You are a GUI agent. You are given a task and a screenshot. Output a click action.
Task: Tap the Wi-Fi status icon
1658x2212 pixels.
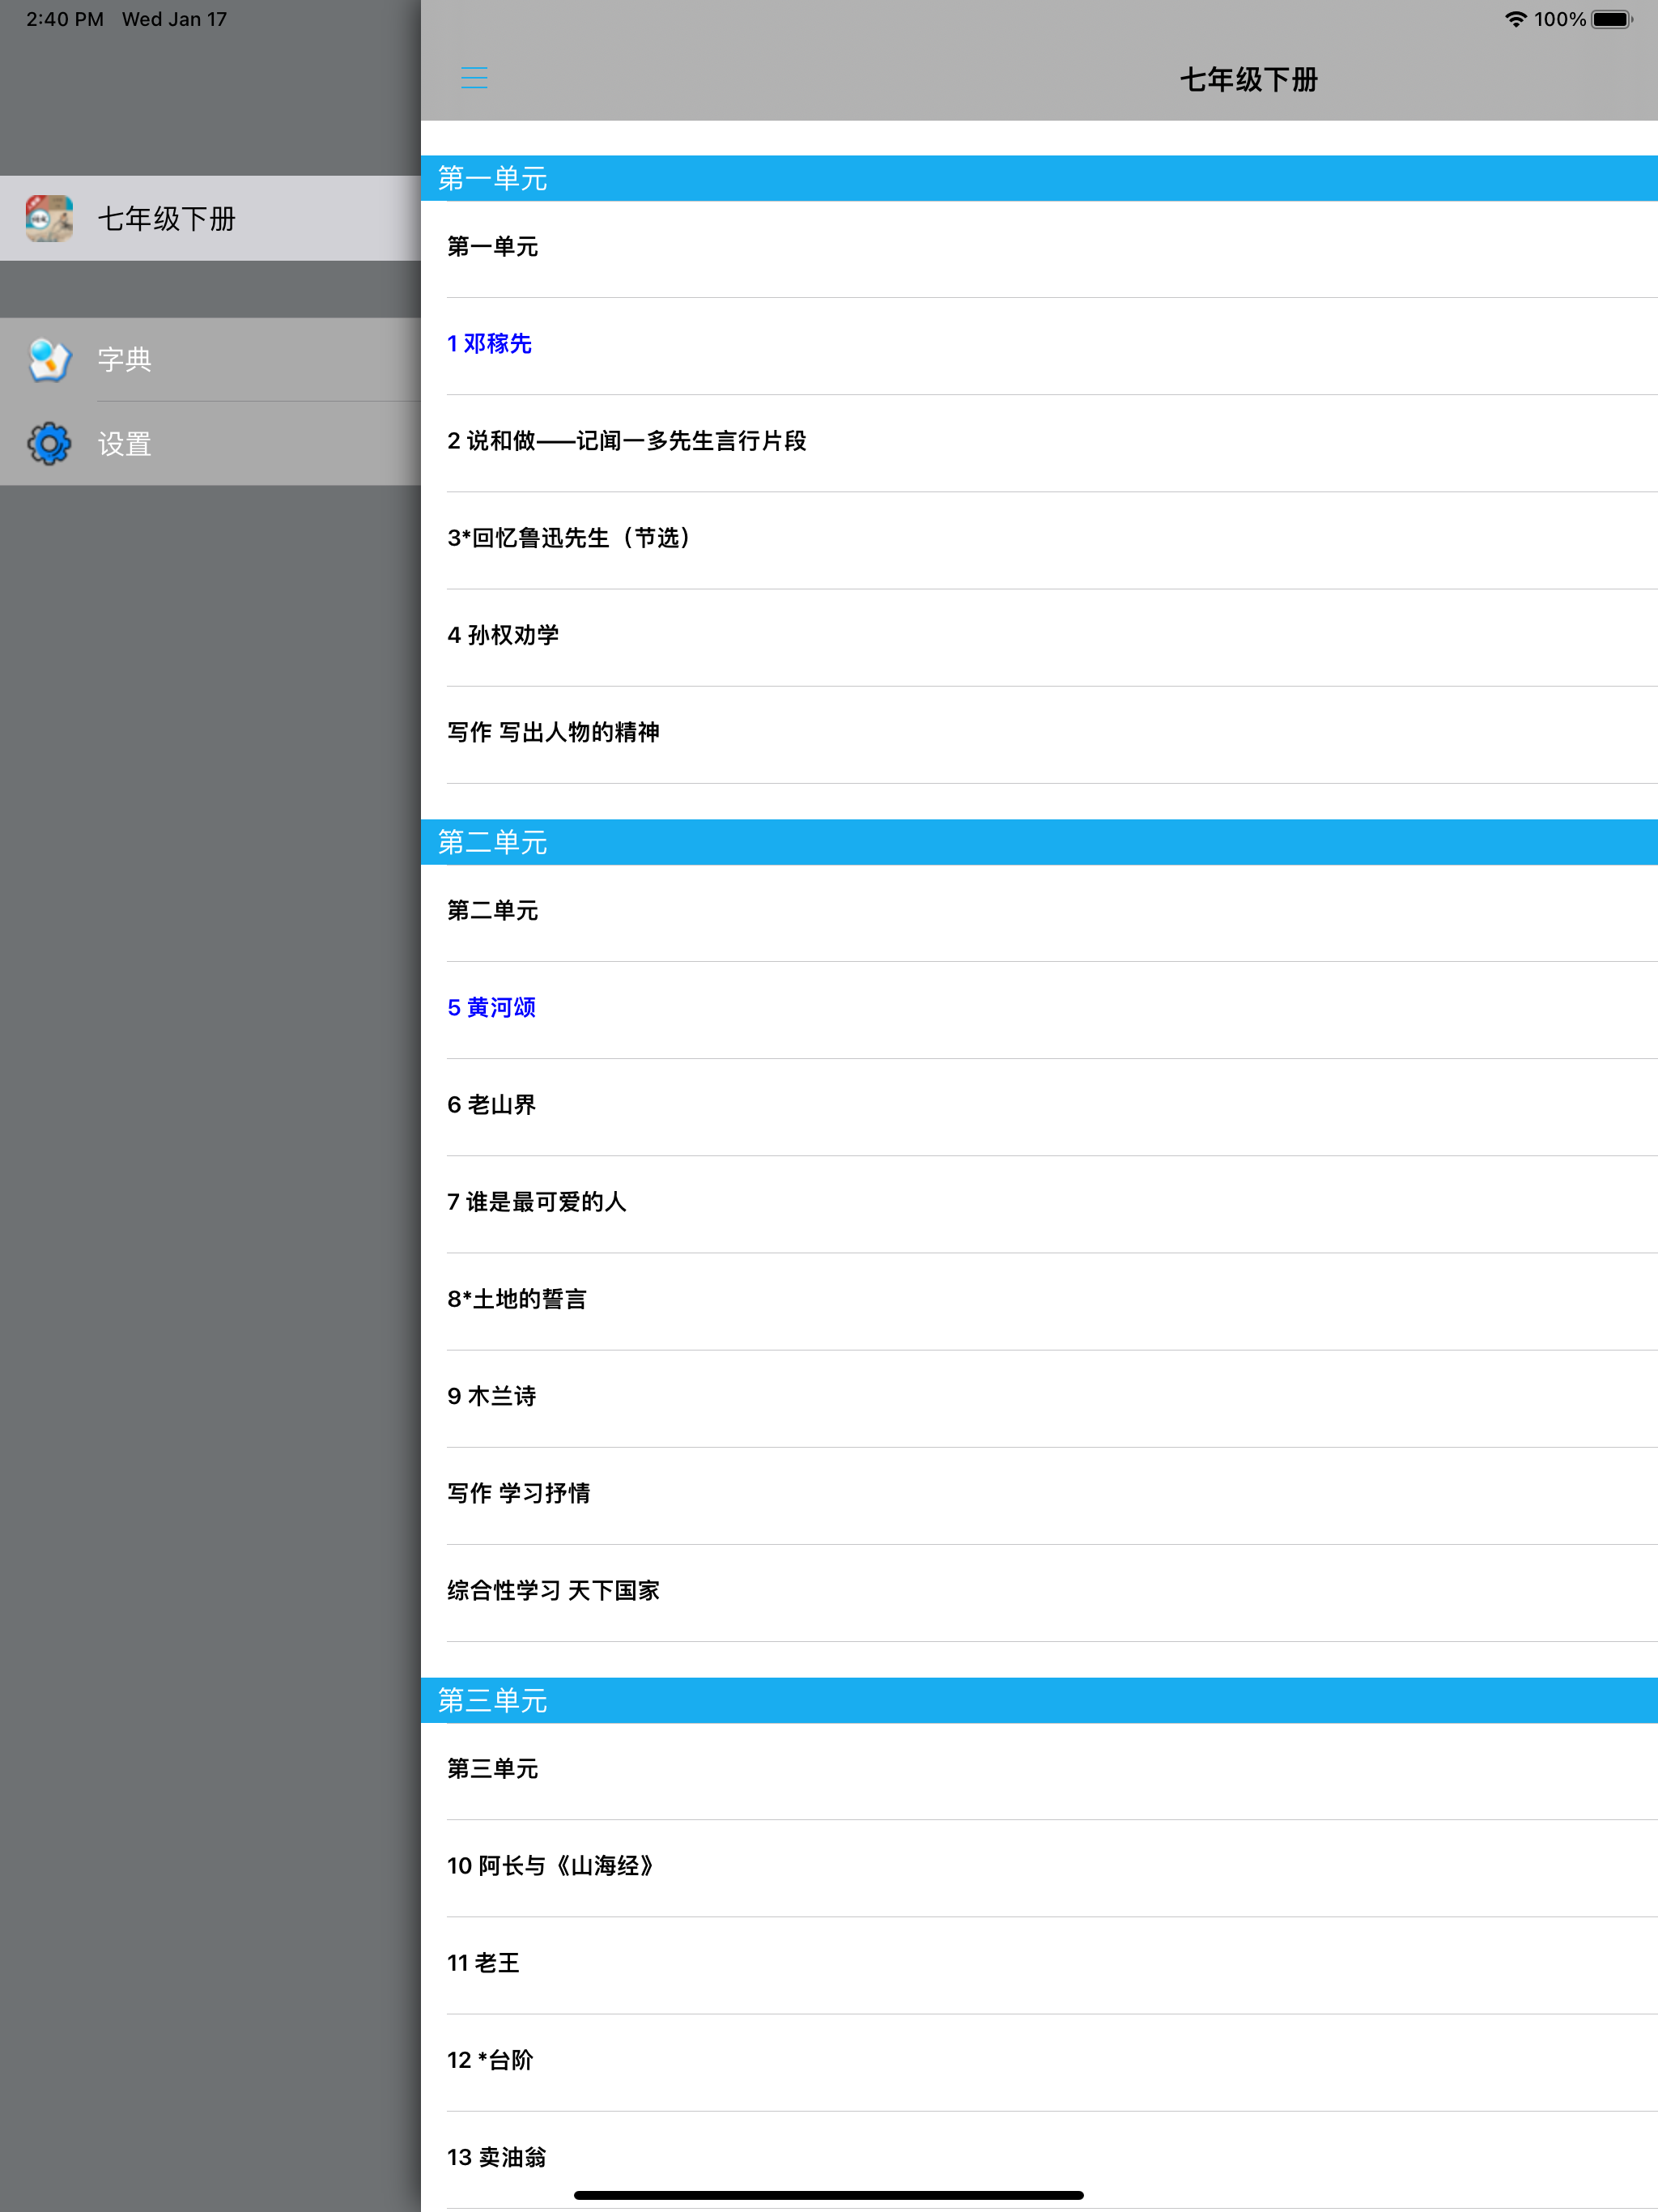pyautogui.click(x=1515, y=19)
